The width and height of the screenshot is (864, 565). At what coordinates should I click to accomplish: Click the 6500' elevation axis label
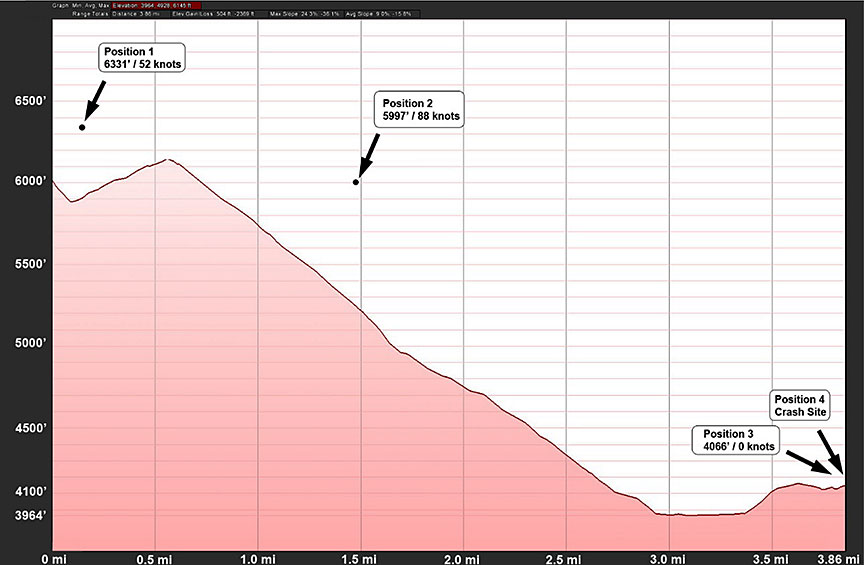25,103
